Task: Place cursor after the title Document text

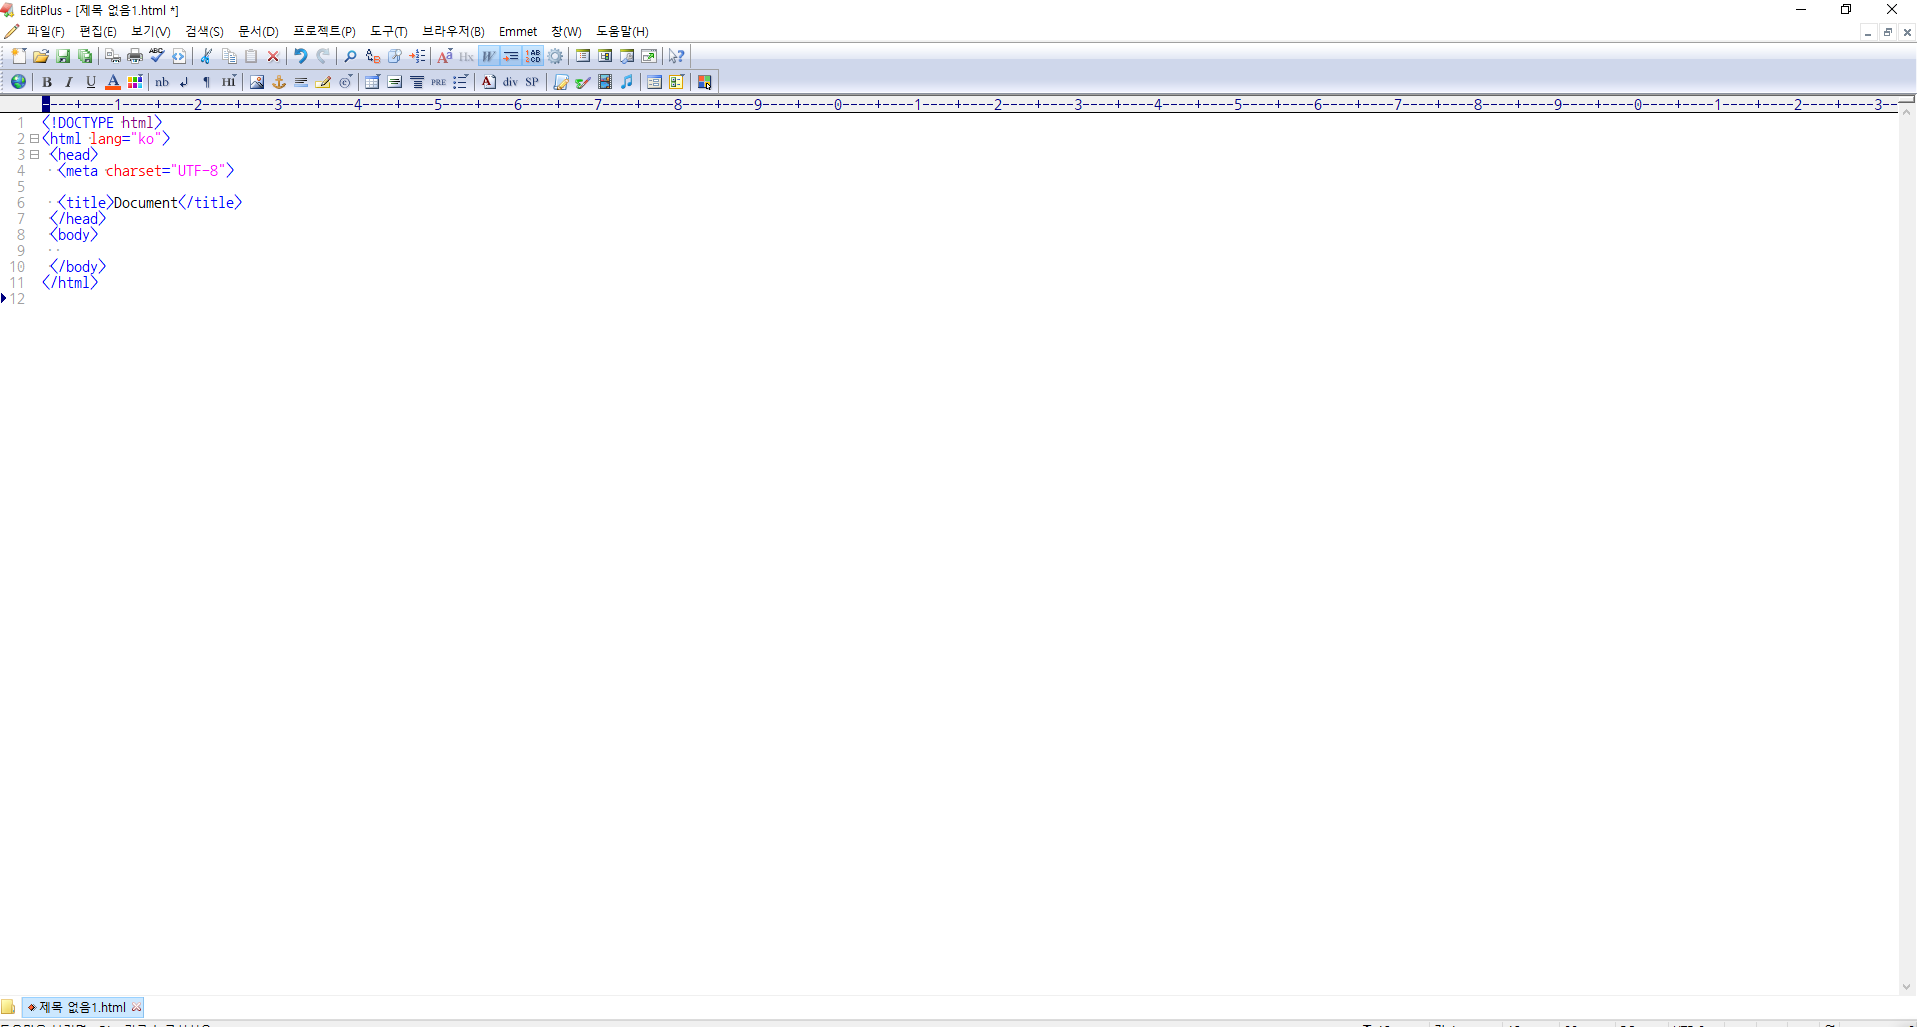Action: (178, 203)
